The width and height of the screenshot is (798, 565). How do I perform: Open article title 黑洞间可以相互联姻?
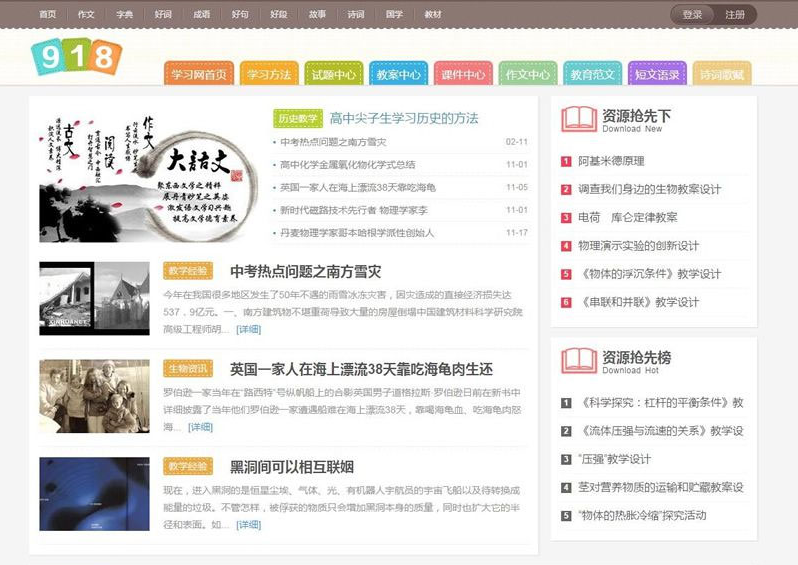[x=292, y=467]
